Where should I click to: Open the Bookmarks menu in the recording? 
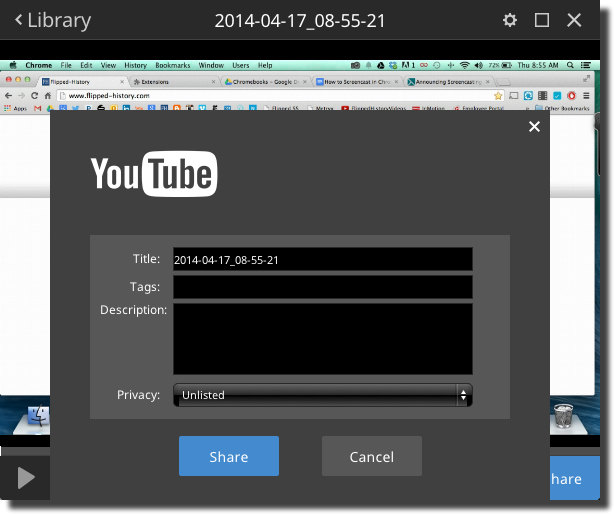point(173,65)
